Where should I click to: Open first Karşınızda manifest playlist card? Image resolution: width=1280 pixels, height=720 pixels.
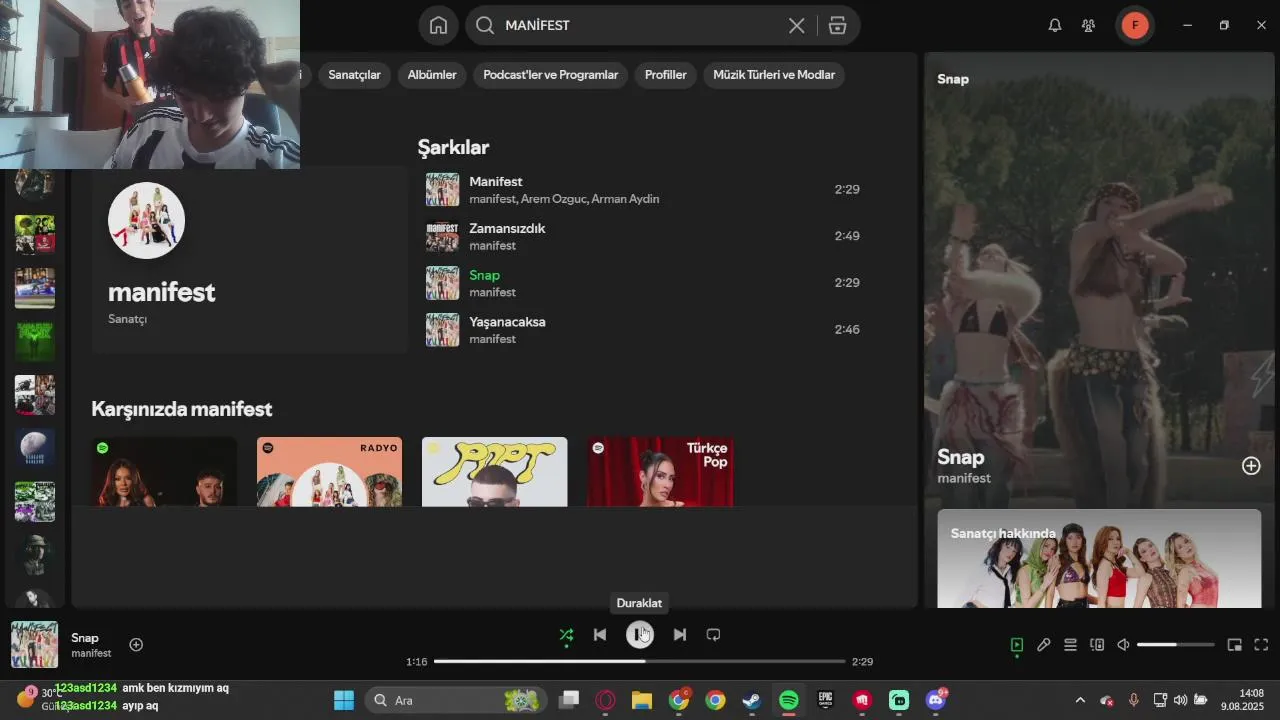[164, 471]
